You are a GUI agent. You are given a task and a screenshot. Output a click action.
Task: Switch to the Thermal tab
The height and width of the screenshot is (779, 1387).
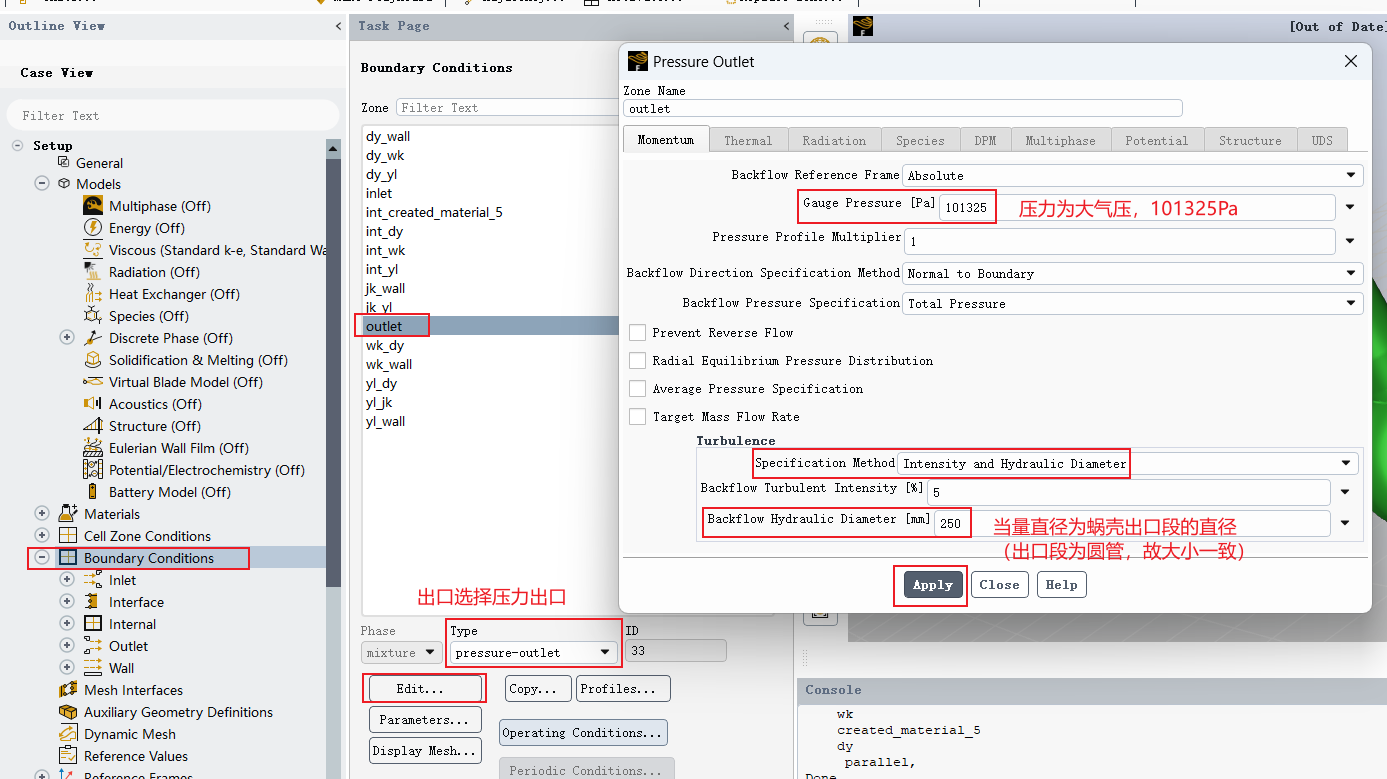click(x=748, y=141)
